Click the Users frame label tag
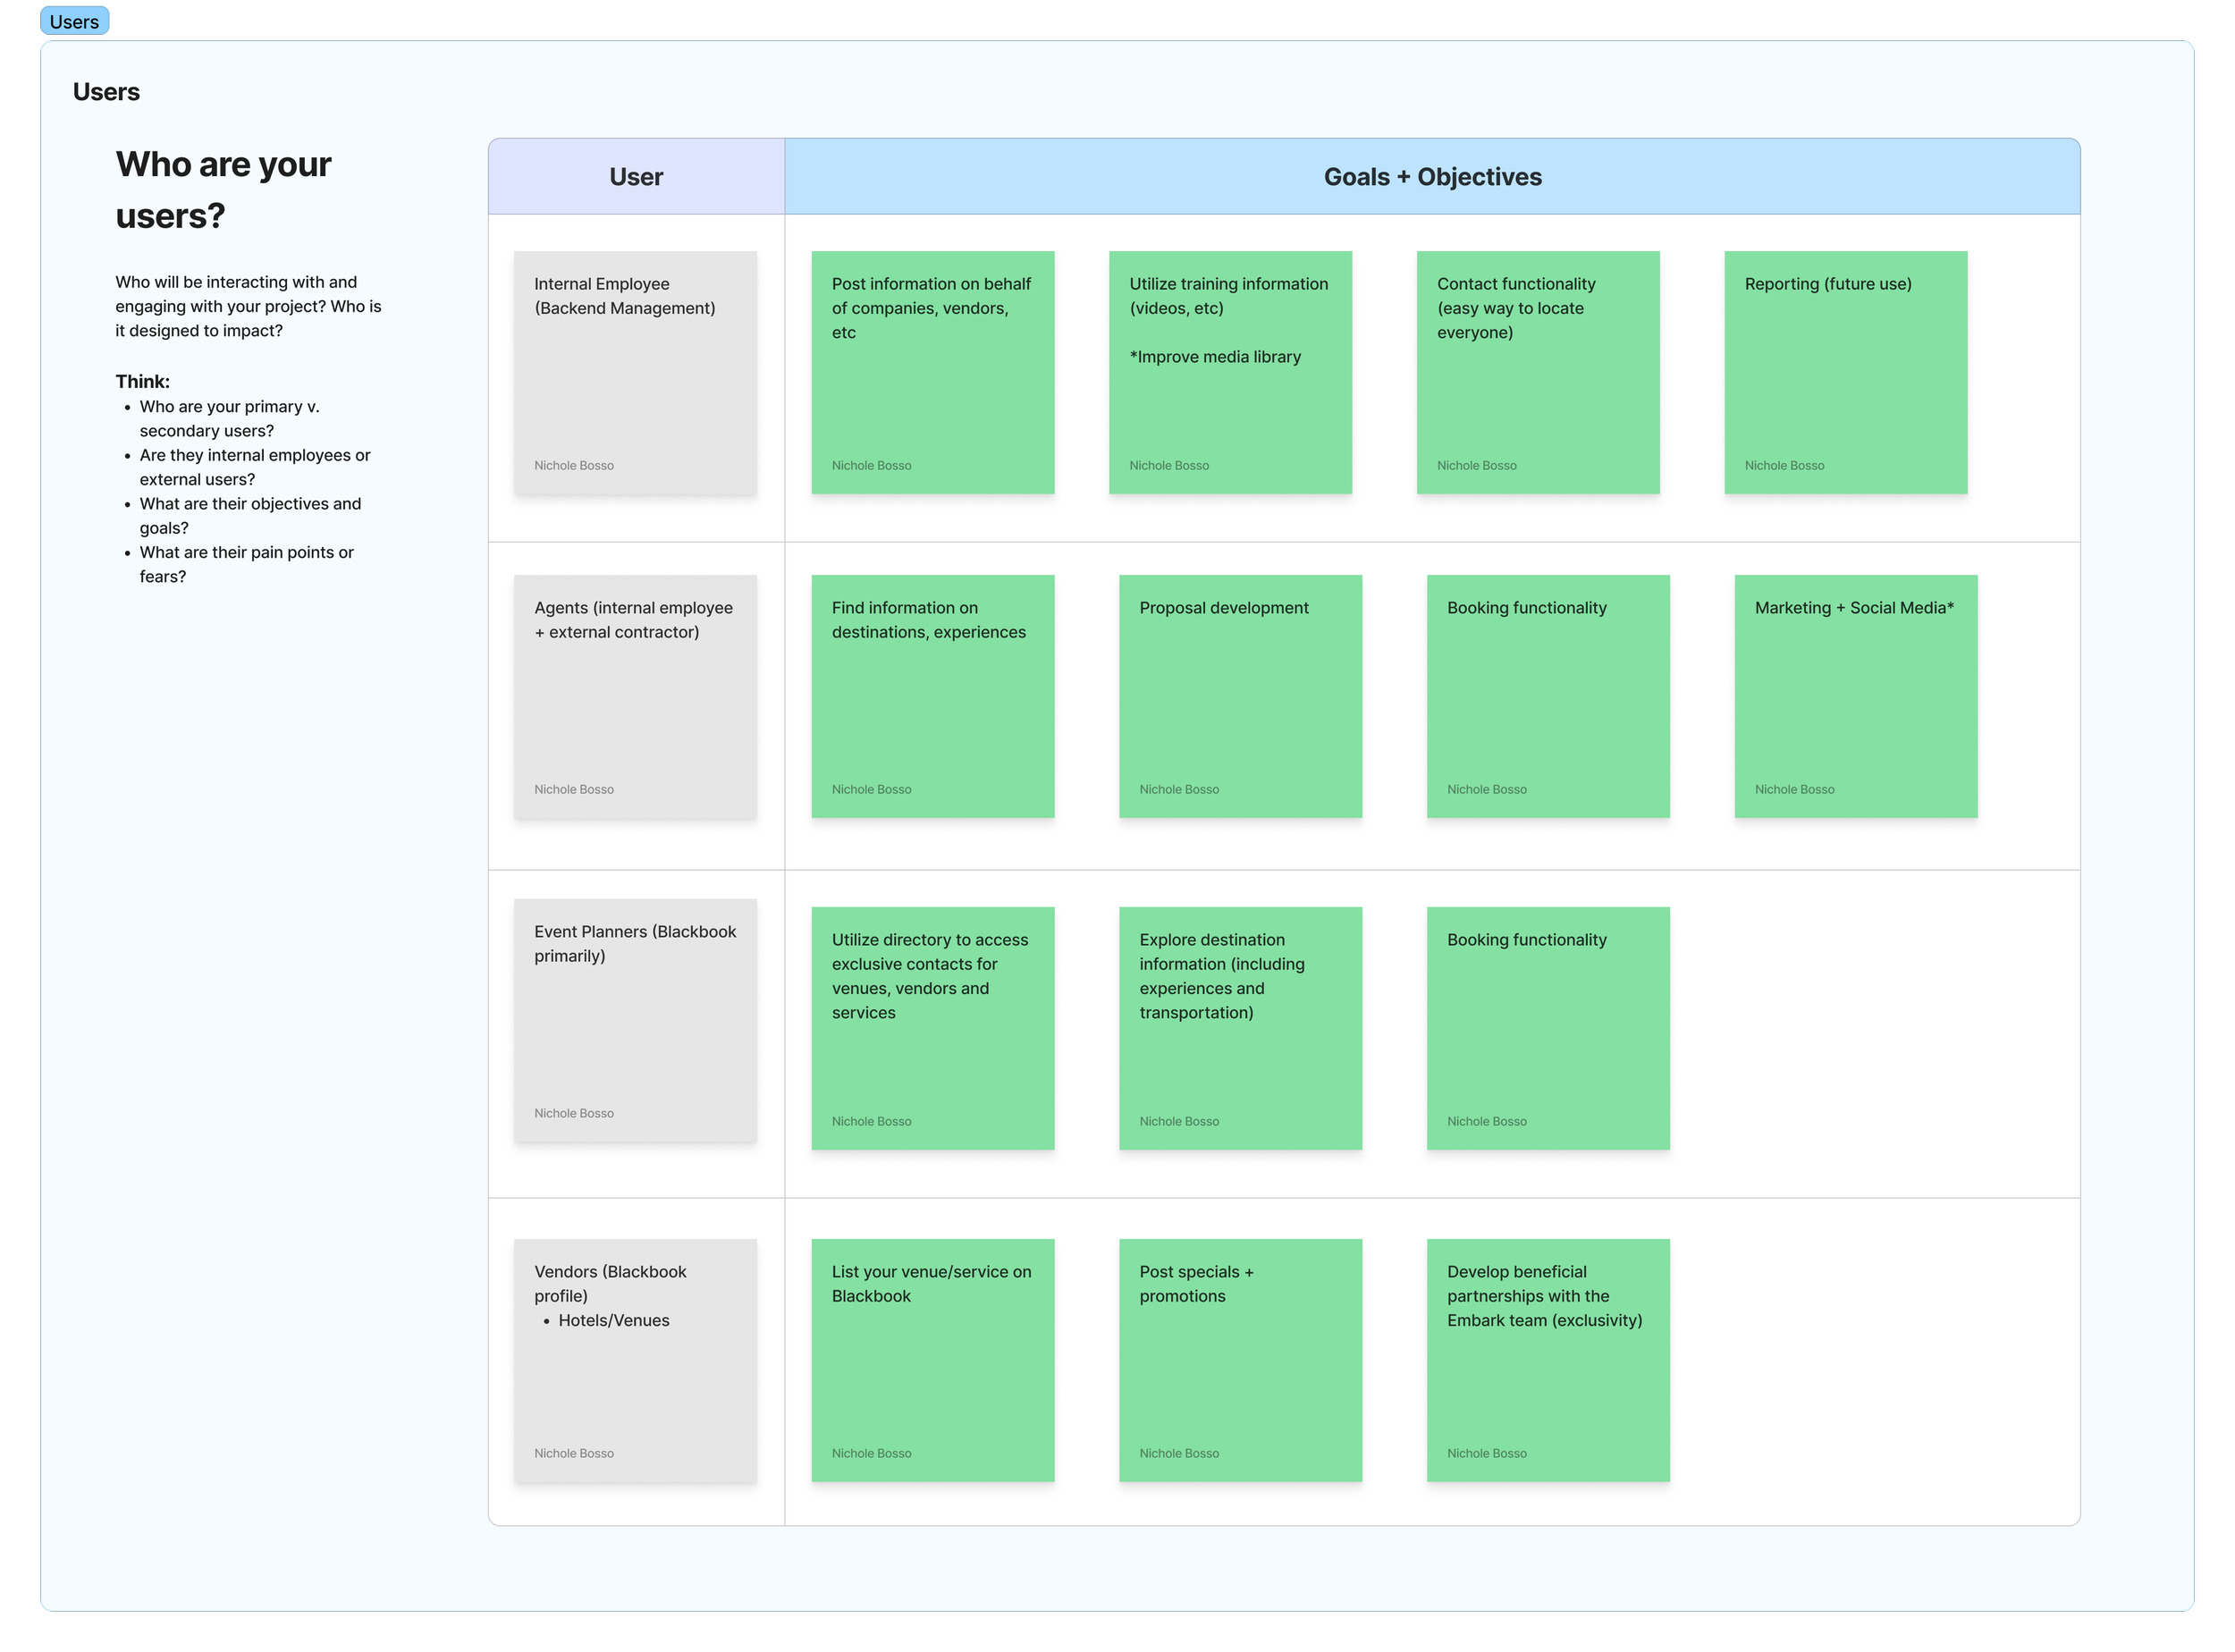 tap(74, 21)
